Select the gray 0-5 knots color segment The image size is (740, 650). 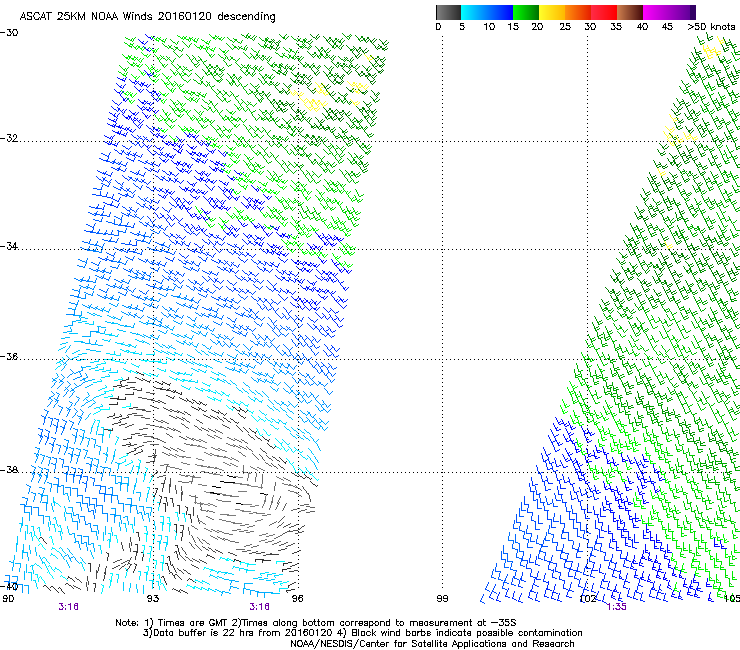point(448,12)
